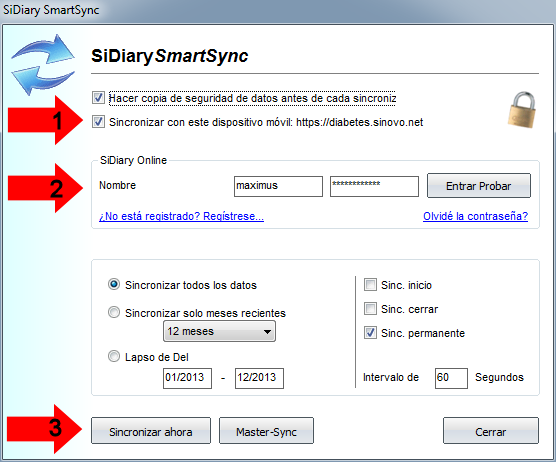Click the password input field
The height and width of the screenshot is (462, 556).
click(374, 186)
